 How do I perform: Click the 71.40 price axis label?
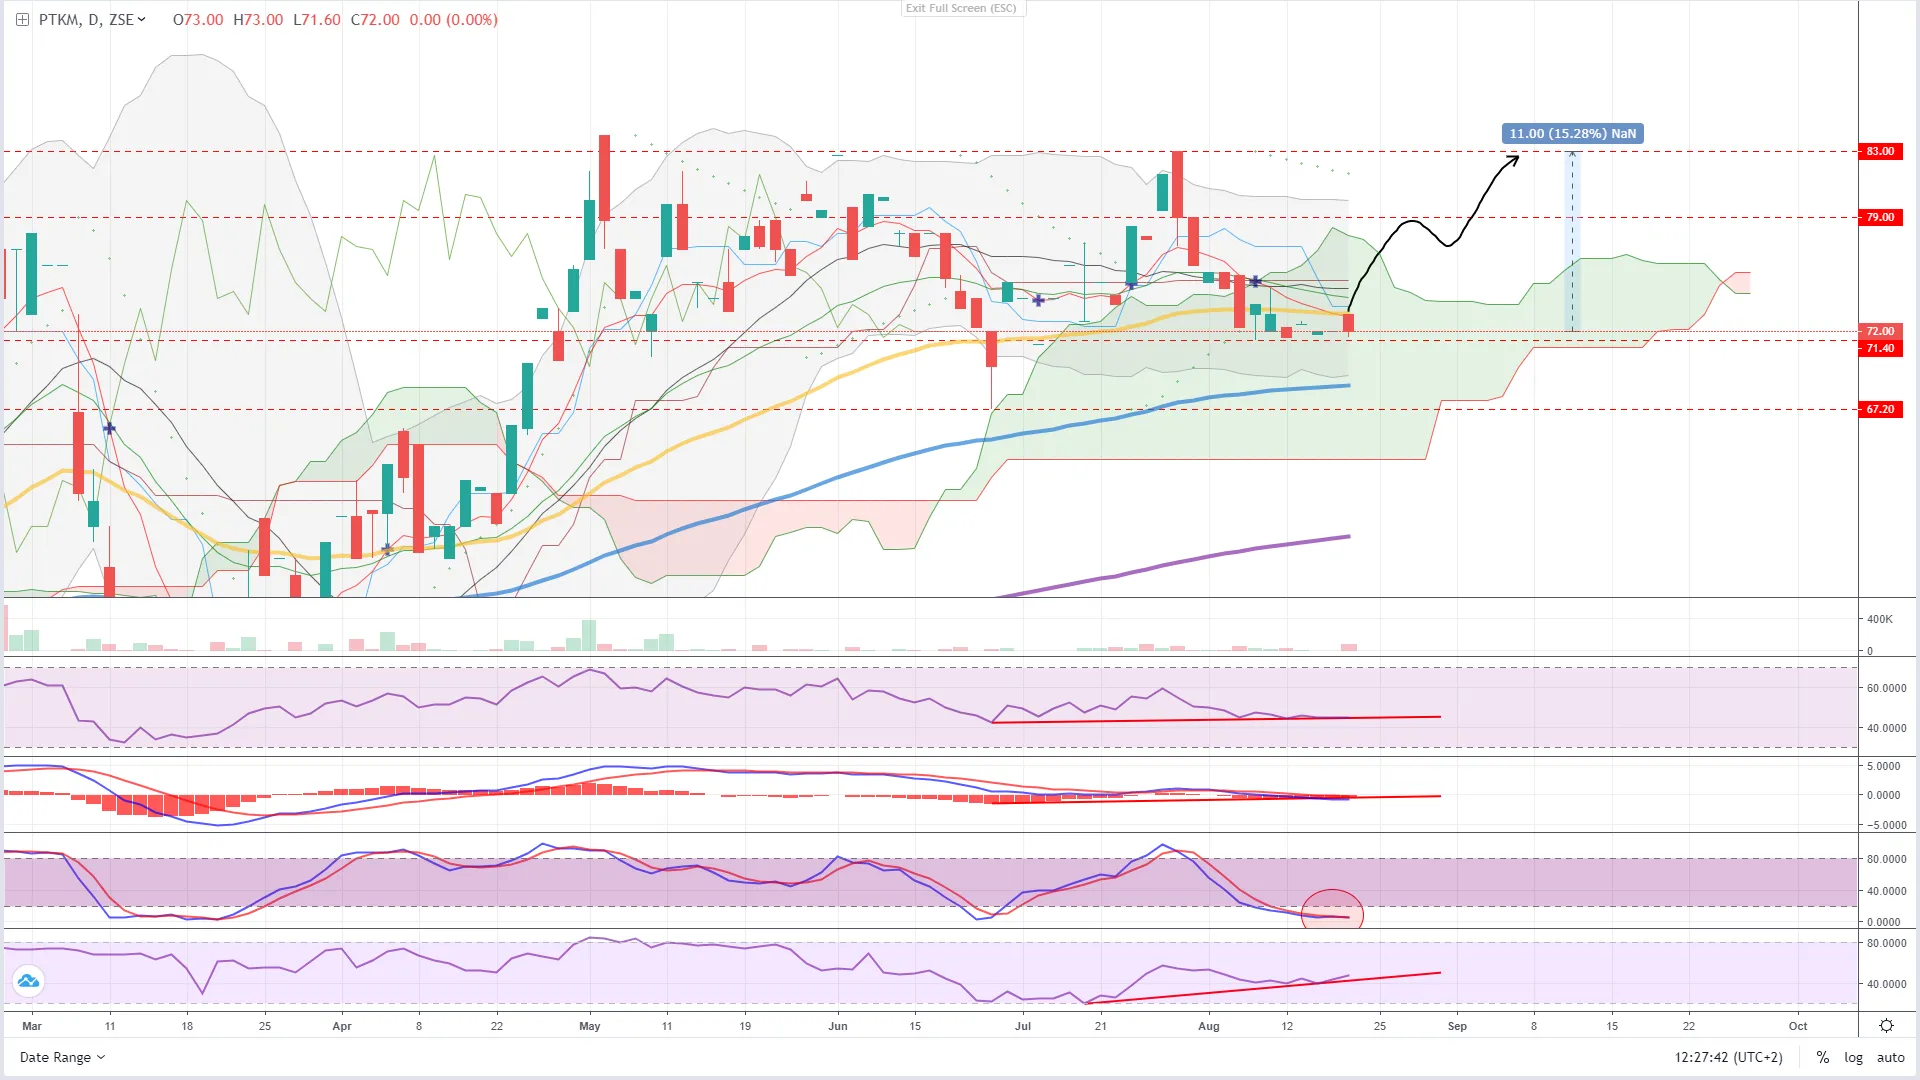[1880, 348]
